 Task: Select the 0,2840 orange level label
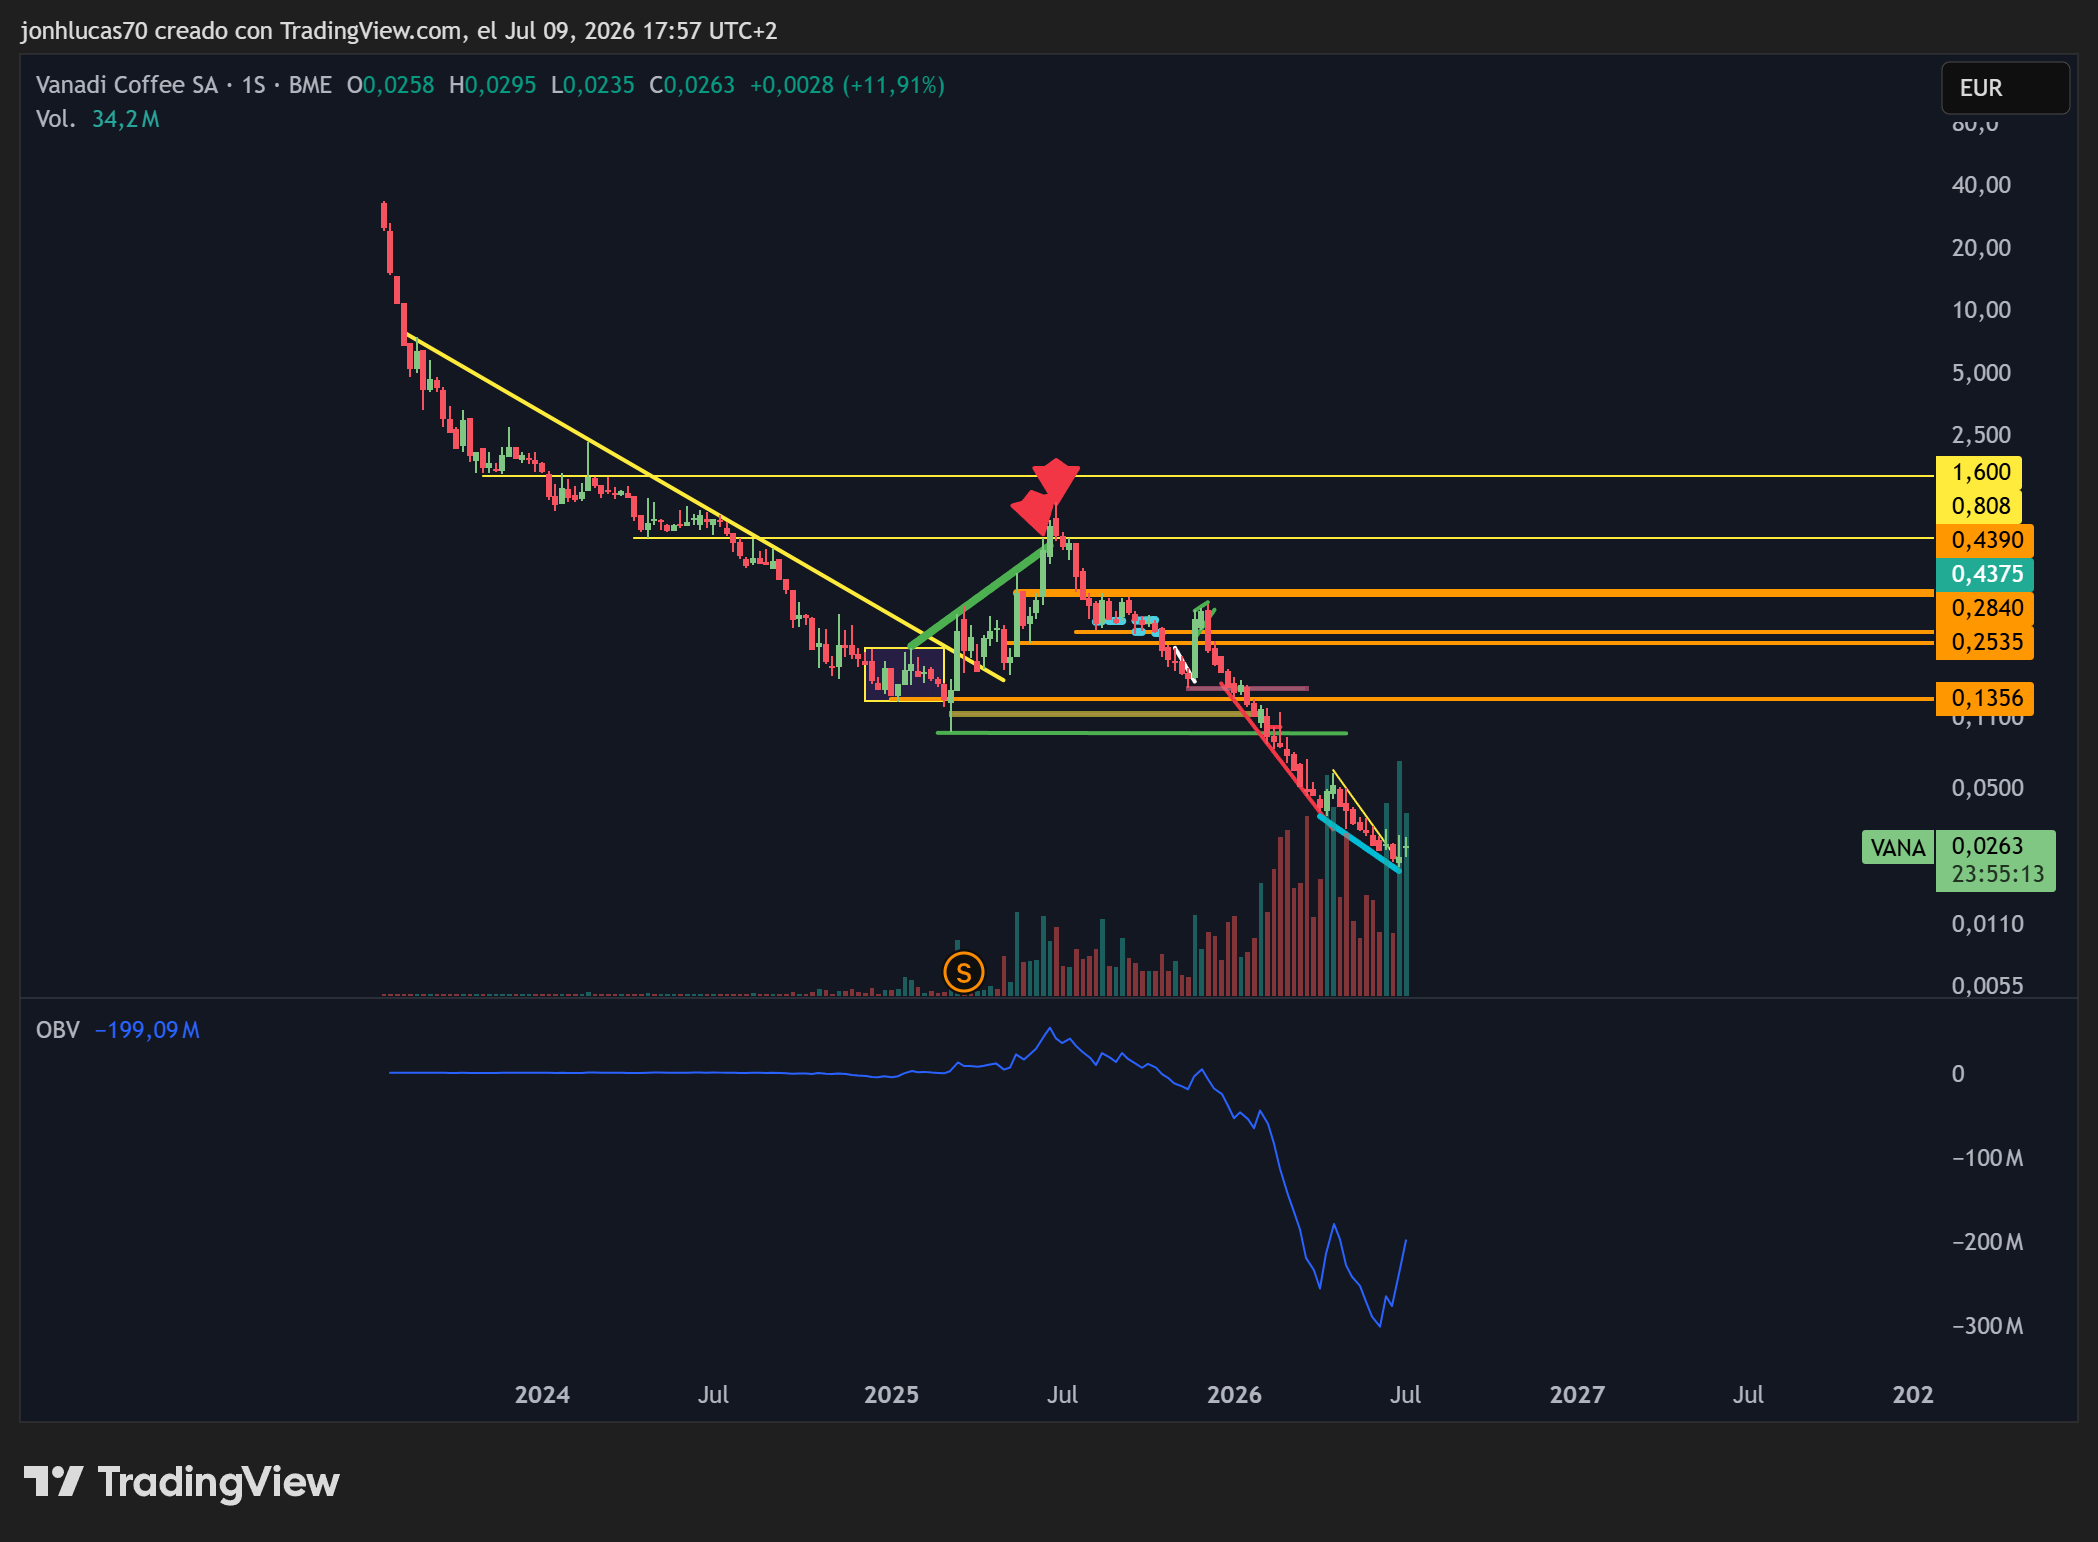(1985, 608)
